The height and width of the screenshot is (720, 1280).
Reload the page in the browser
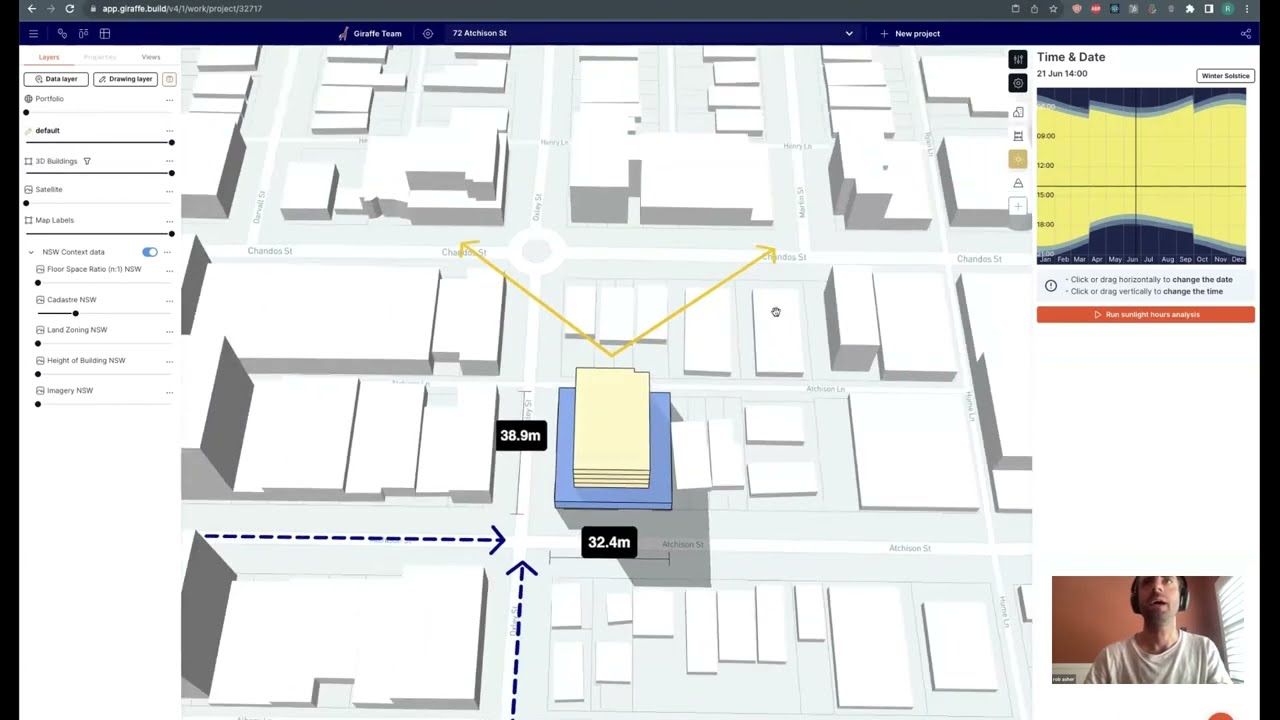tap(69, 9)
